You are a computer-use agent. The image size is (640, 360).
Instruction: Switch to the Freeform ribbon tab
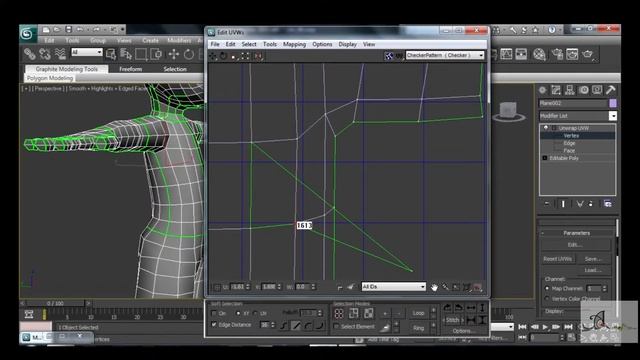coord(131,69)
